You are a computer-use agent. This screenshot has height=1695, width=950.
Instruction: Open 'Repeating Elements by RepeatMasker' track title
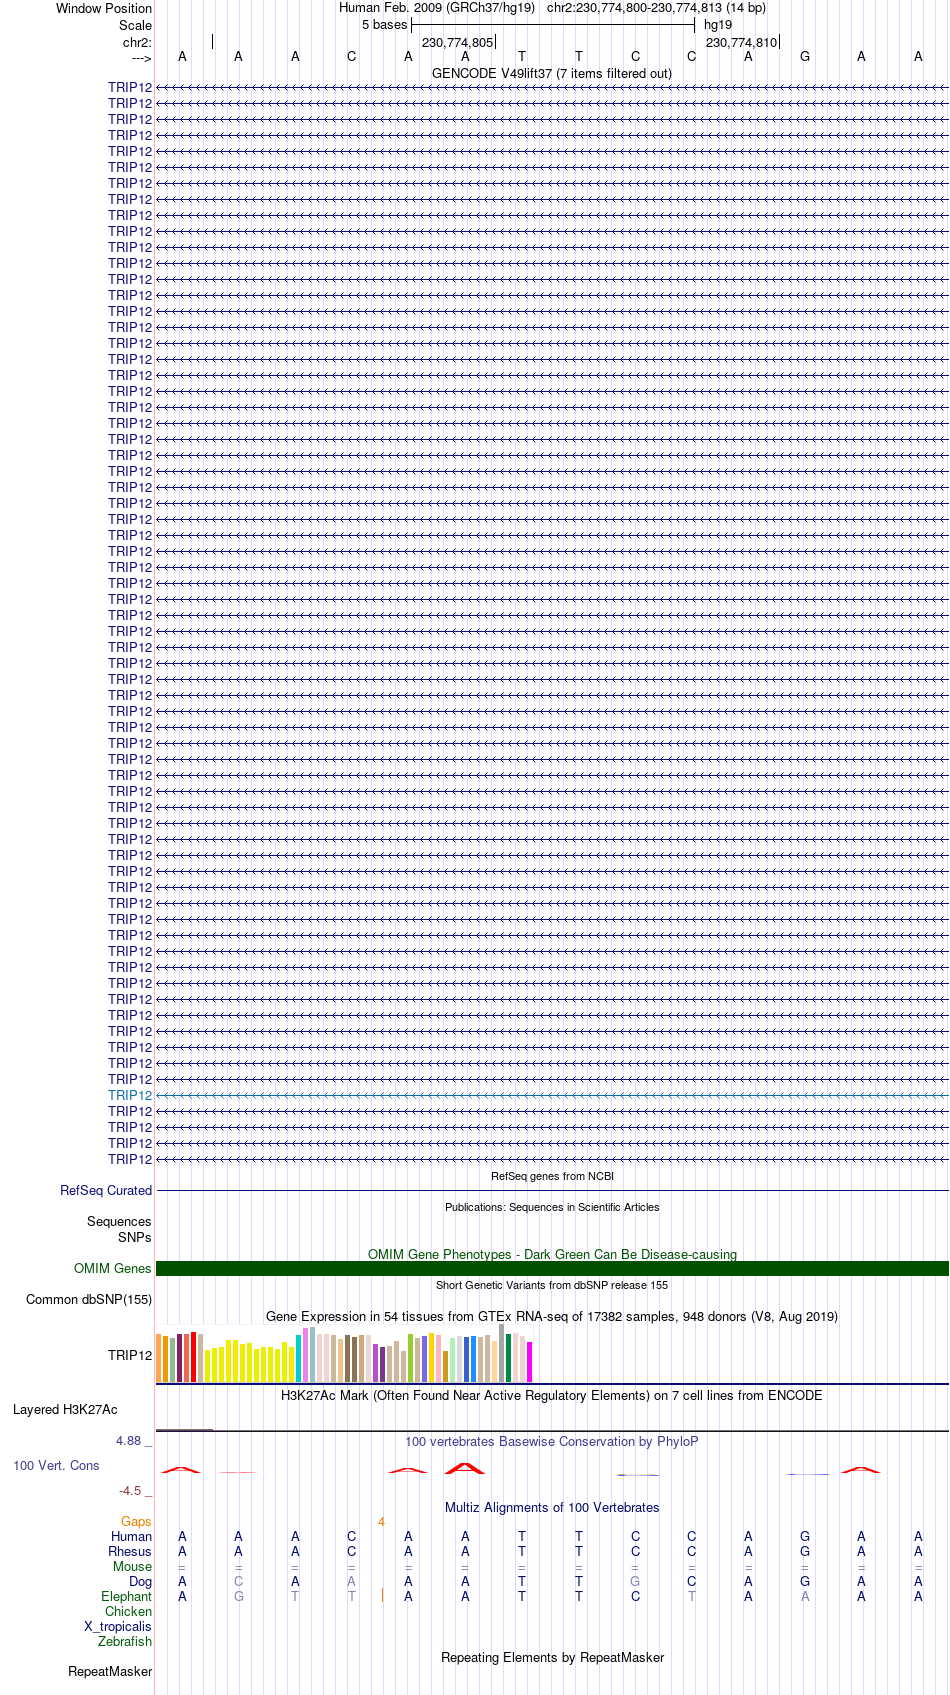pyautogui.click(x=552, y=1657)
